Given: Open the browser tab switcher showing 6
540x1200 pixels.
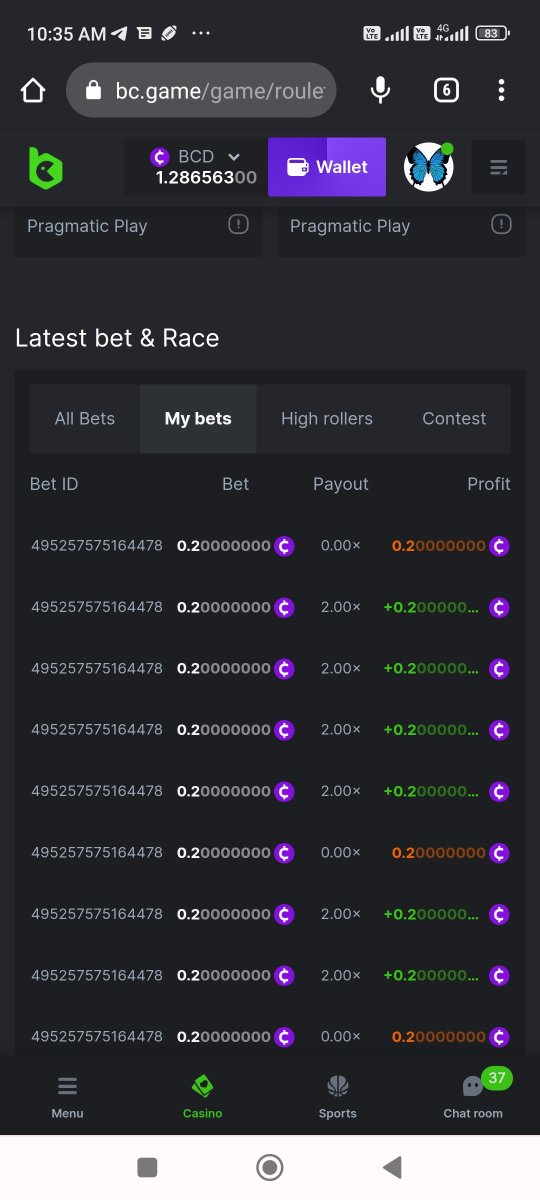Looking at the screenshot, I should (446, 90).
